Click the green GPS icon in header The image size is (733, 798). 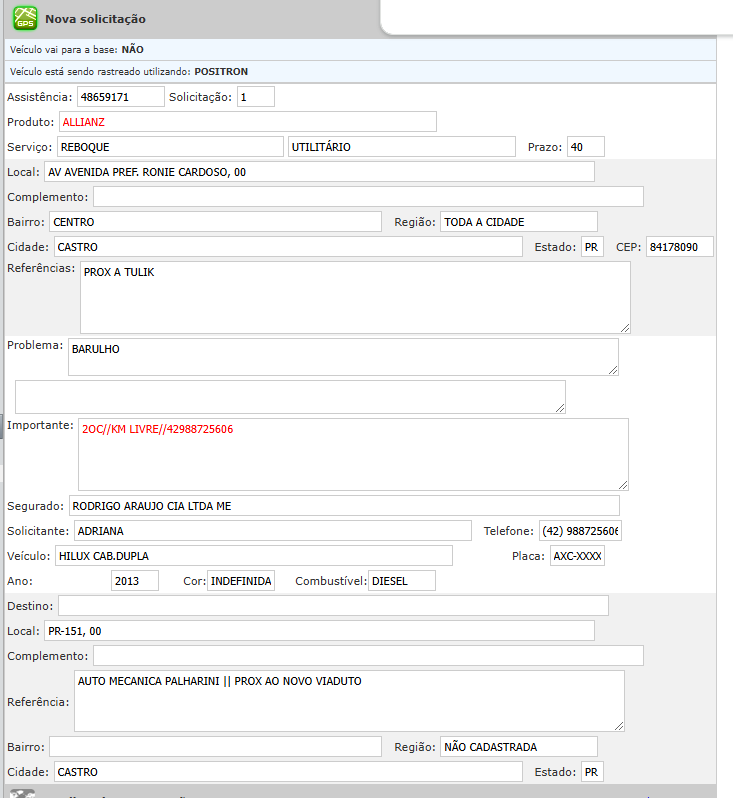[x=24, y=18]
